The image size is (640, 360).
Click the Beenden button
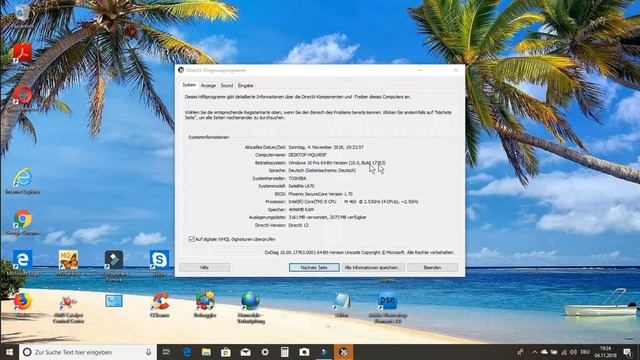(x=432, y=267)
